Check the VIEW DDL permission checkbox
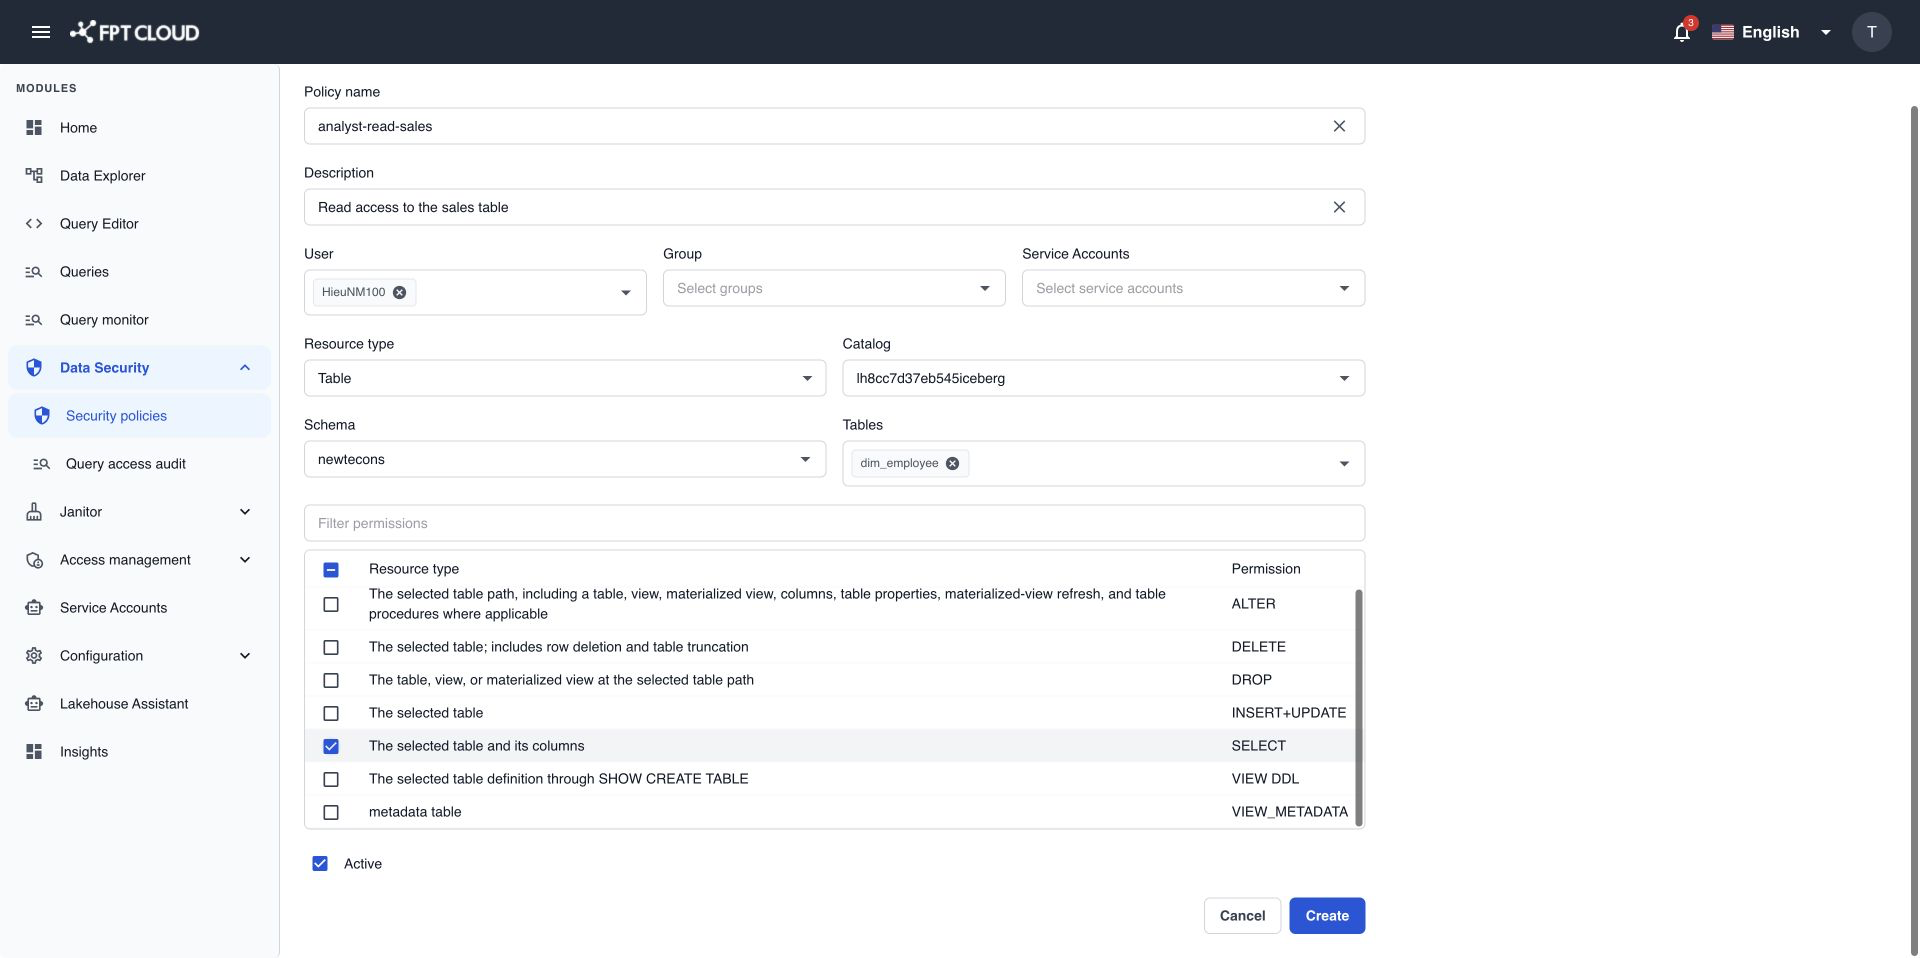This screenshot has height=958, width=1920. coord(331,779)
